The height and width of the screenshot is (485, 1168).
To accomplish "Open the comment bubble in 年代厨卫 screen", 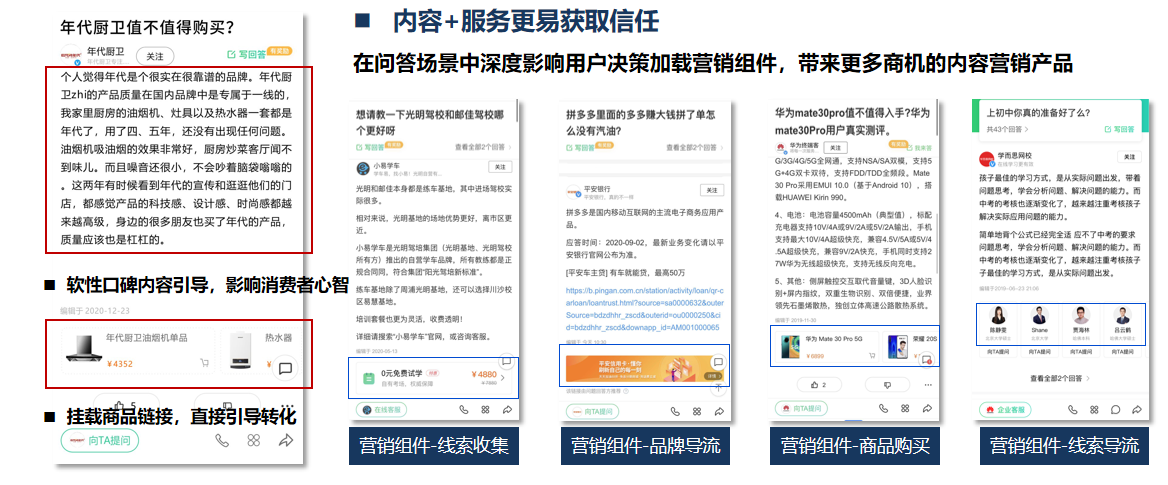I will (x=285, y=368).
